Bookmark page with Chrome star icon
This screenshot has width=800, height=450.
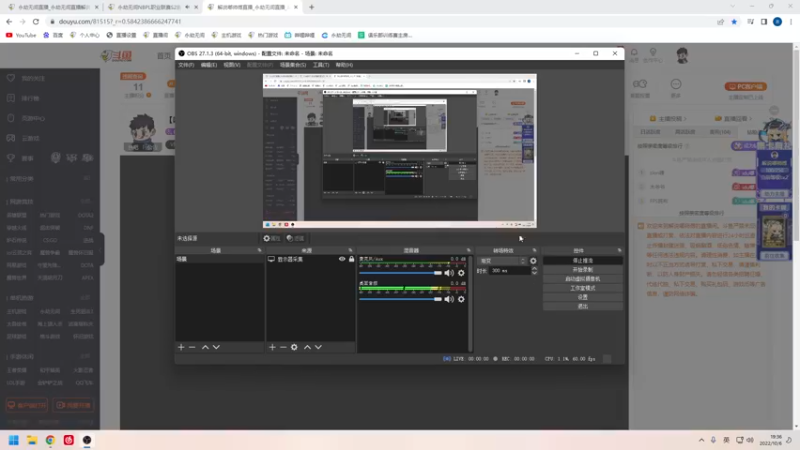point(734,21)
